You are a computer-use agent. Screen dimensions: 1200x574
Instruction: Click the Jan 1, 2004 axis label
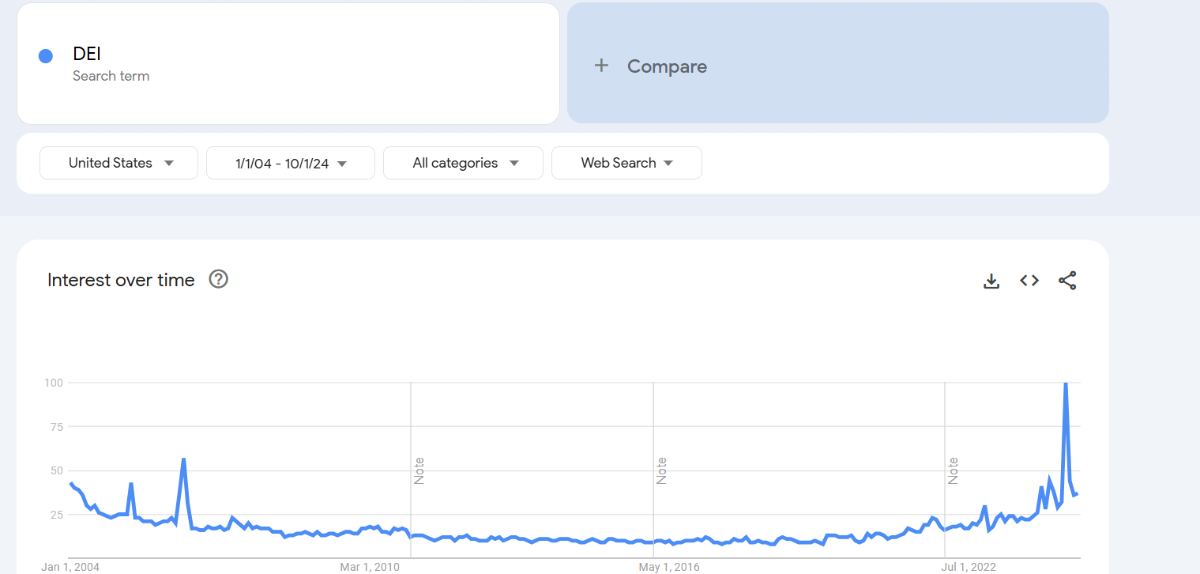70,567
